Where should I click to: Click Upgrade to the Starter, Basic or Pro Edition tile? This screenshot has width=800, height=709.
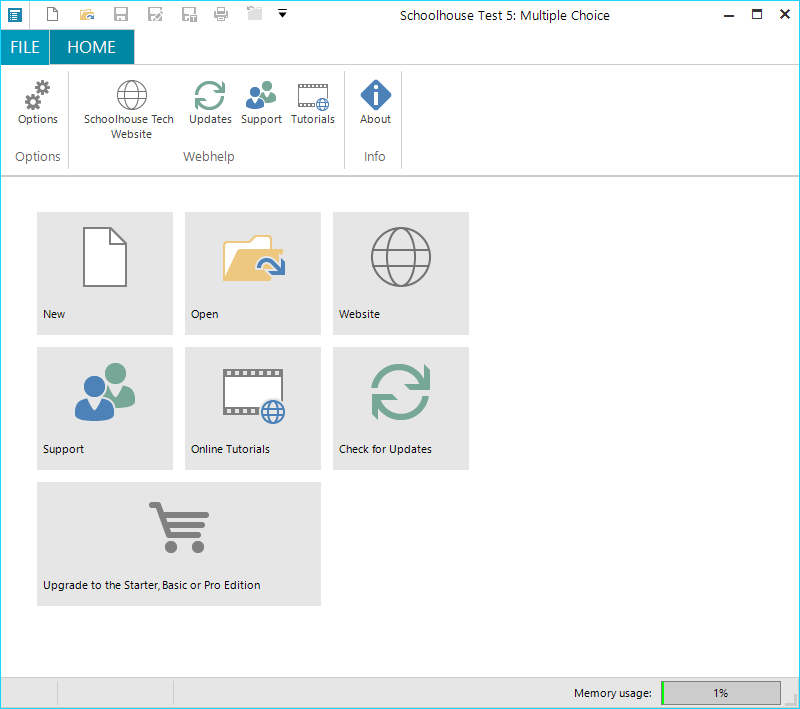tap(179, 544)
